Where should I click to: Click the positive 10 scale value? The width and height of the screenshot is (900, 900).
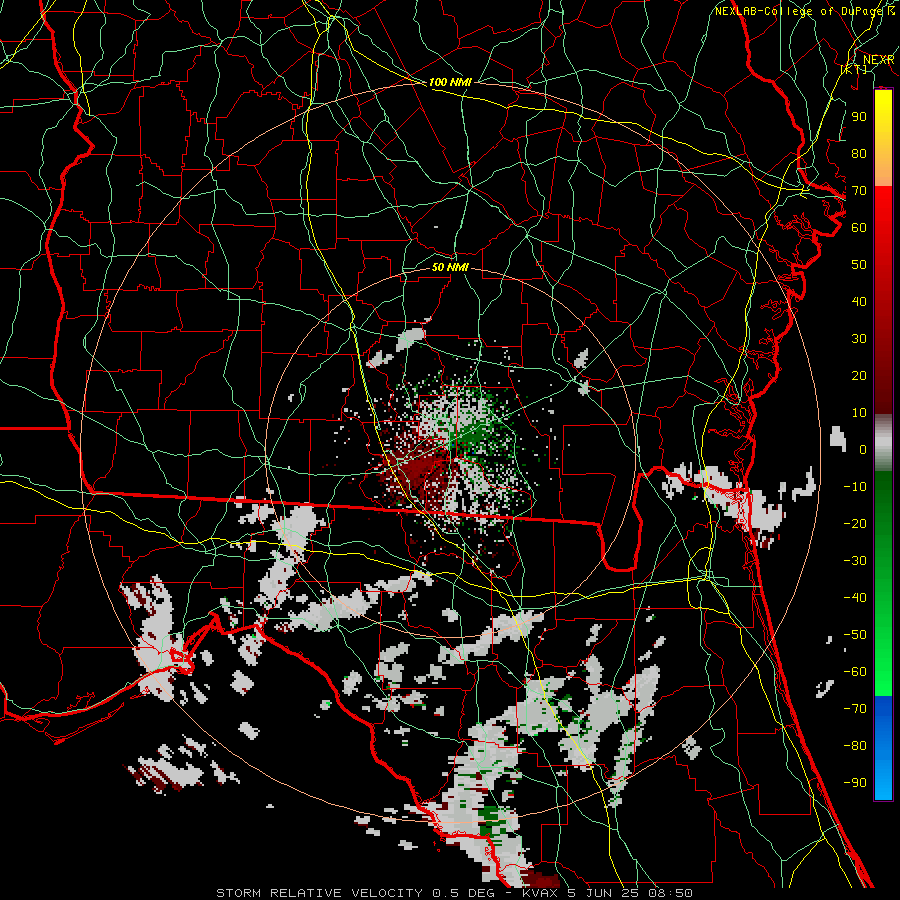[x=859, y=413]
